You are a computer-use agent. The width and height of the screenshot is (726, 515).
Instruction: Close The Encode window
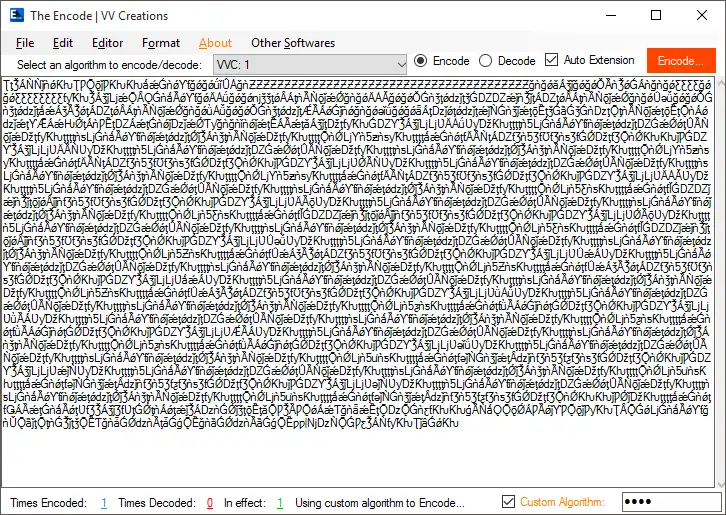[x=701, y=15]
